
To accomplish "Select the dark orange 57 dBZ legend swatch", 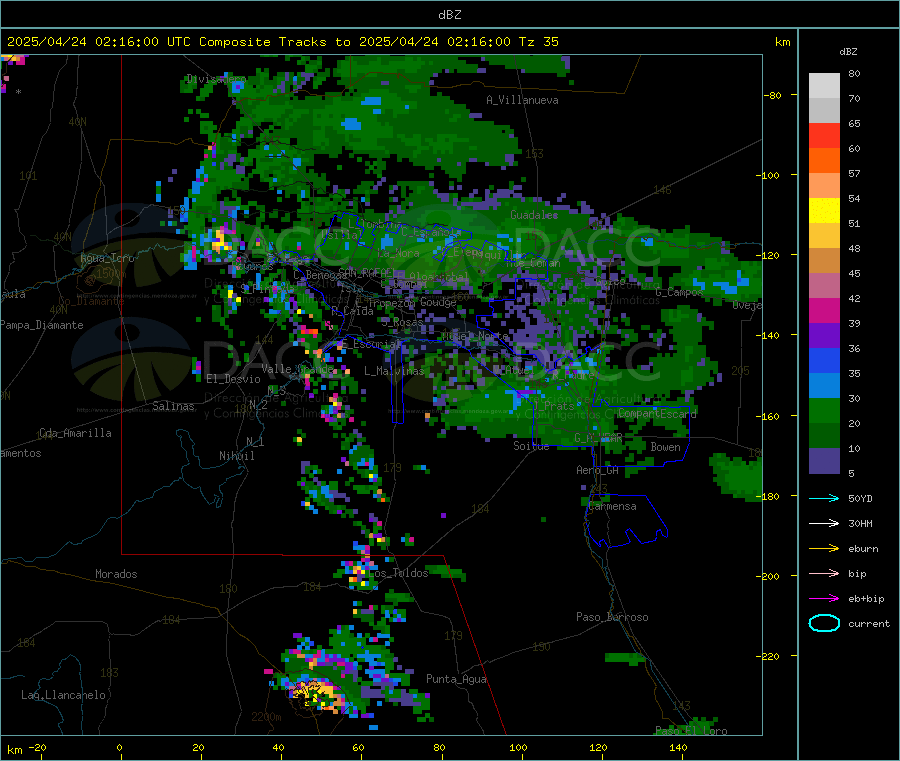I will pos(824,161).
